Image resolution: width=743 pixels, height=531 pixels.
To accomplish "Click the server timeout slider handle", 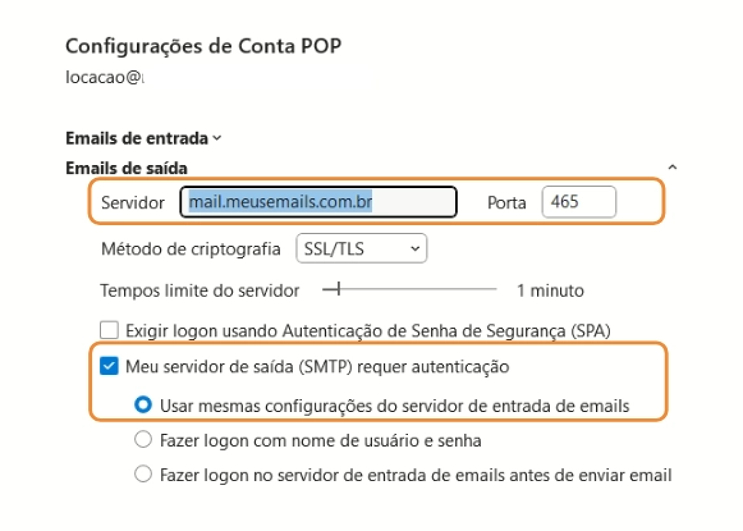I will point(338,291).
